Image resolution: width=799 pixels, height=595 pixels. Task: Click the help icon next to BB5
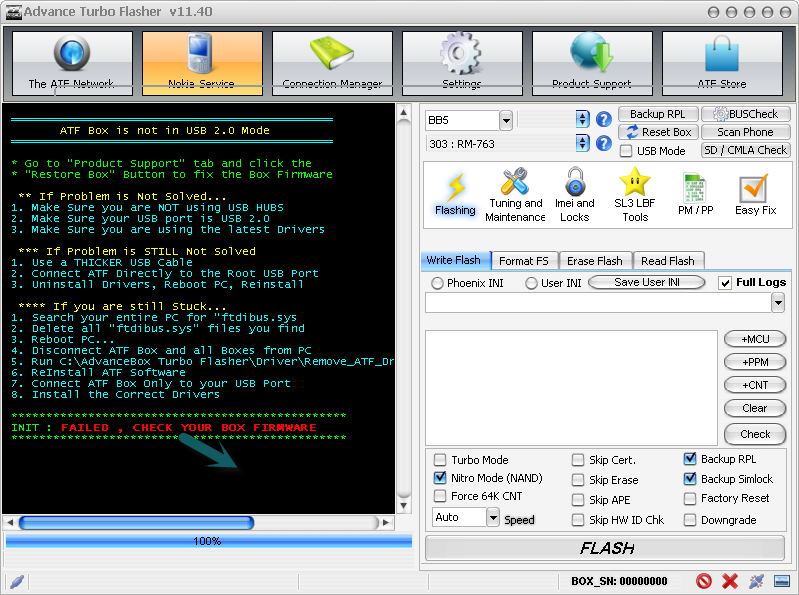(604, 120)
